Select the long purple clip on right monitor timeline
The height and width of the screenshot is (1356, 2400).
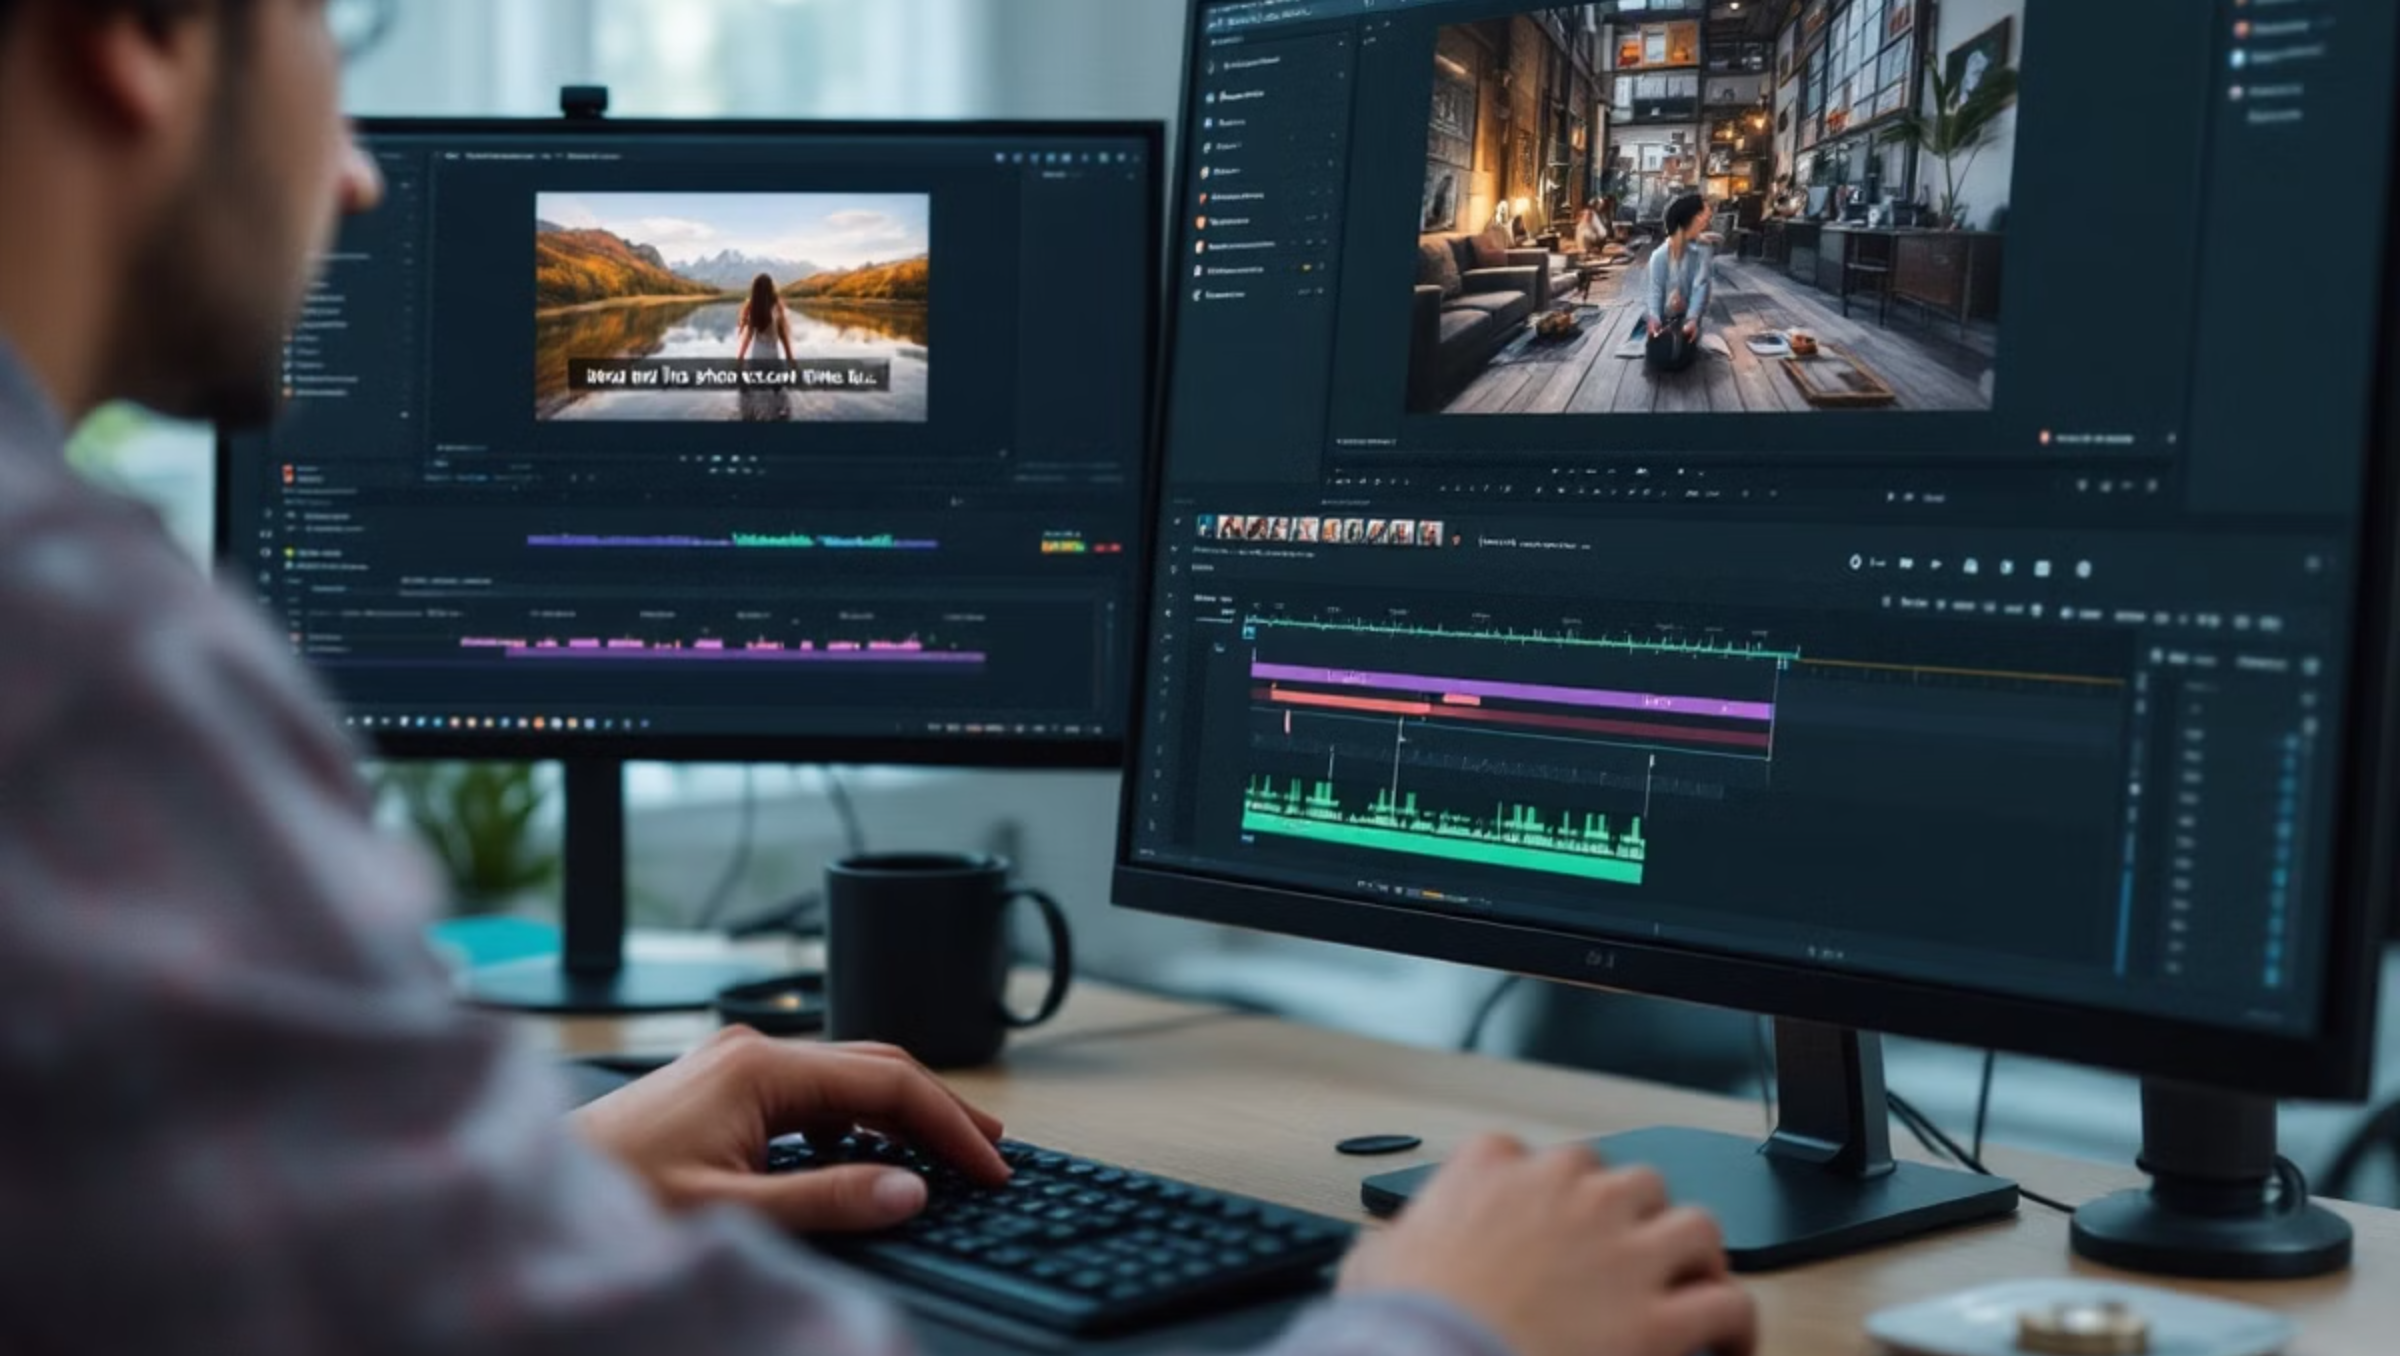pos(1511,690)
